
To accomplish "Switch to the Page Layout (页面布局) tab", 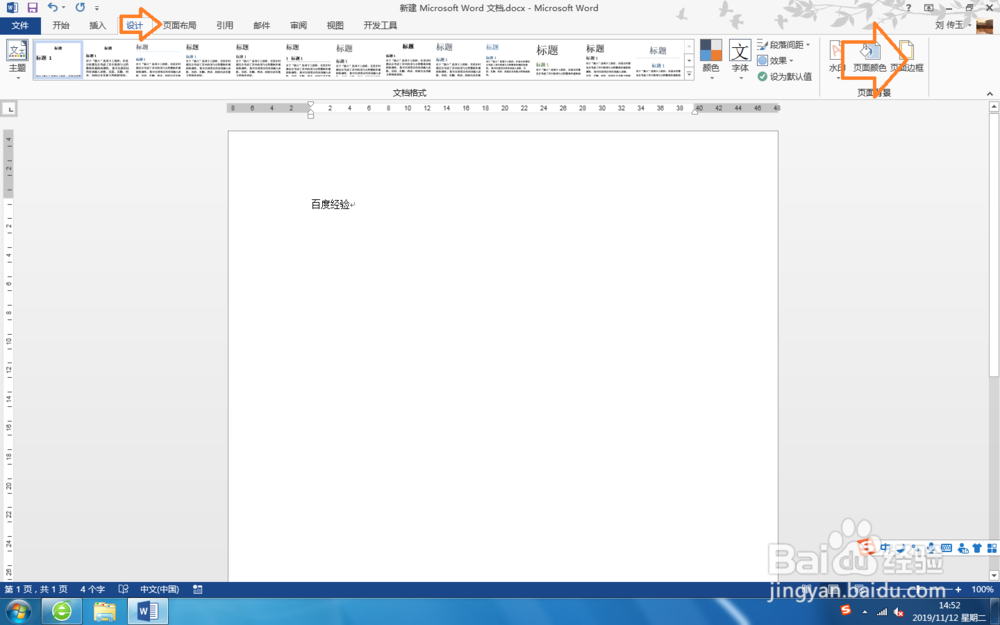I will (x=179, y=25).
